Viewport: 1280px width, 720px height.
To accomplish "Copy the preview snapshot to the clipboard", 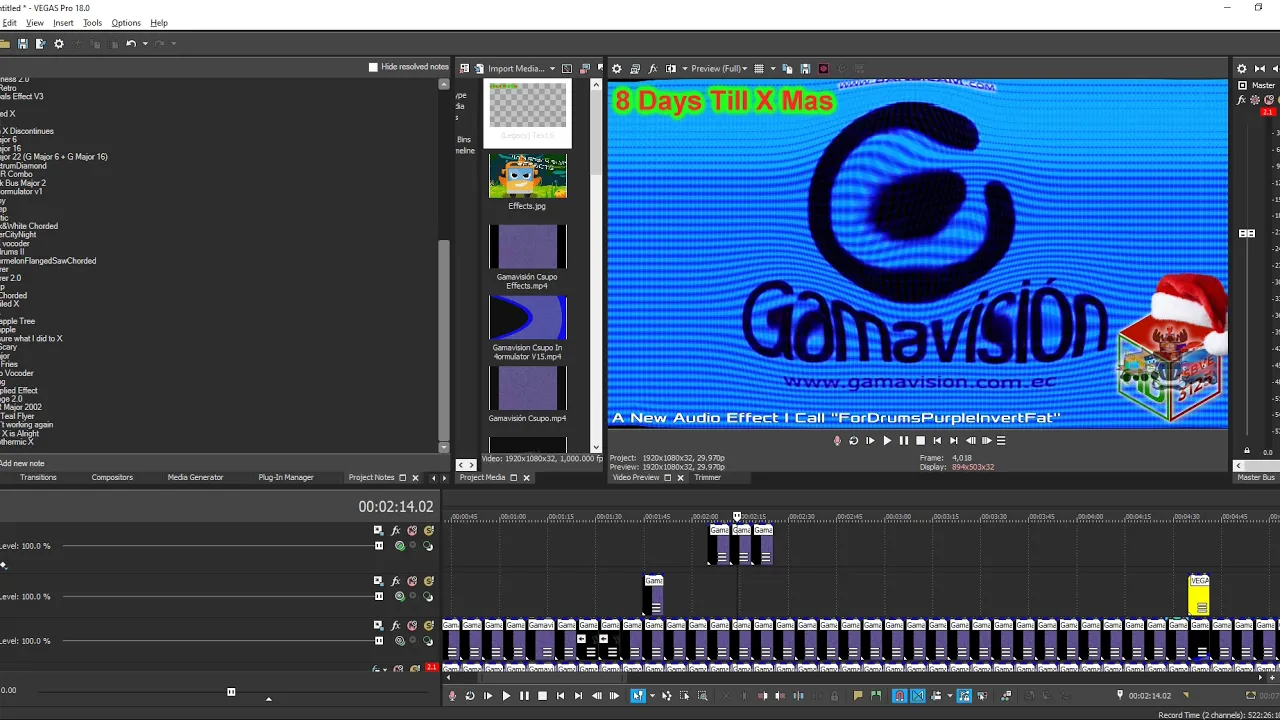I will 787,69.
